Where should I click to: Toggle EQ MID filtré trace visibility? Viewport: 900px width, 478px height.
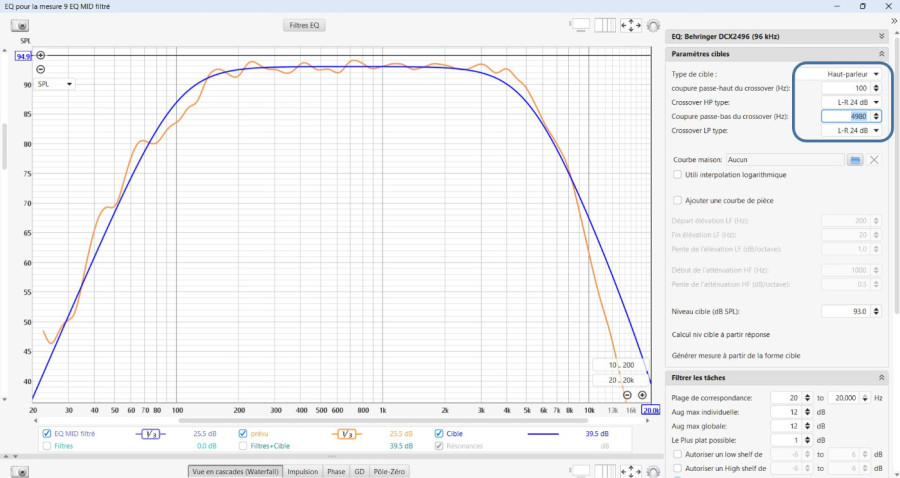click(x=46, y=434)
